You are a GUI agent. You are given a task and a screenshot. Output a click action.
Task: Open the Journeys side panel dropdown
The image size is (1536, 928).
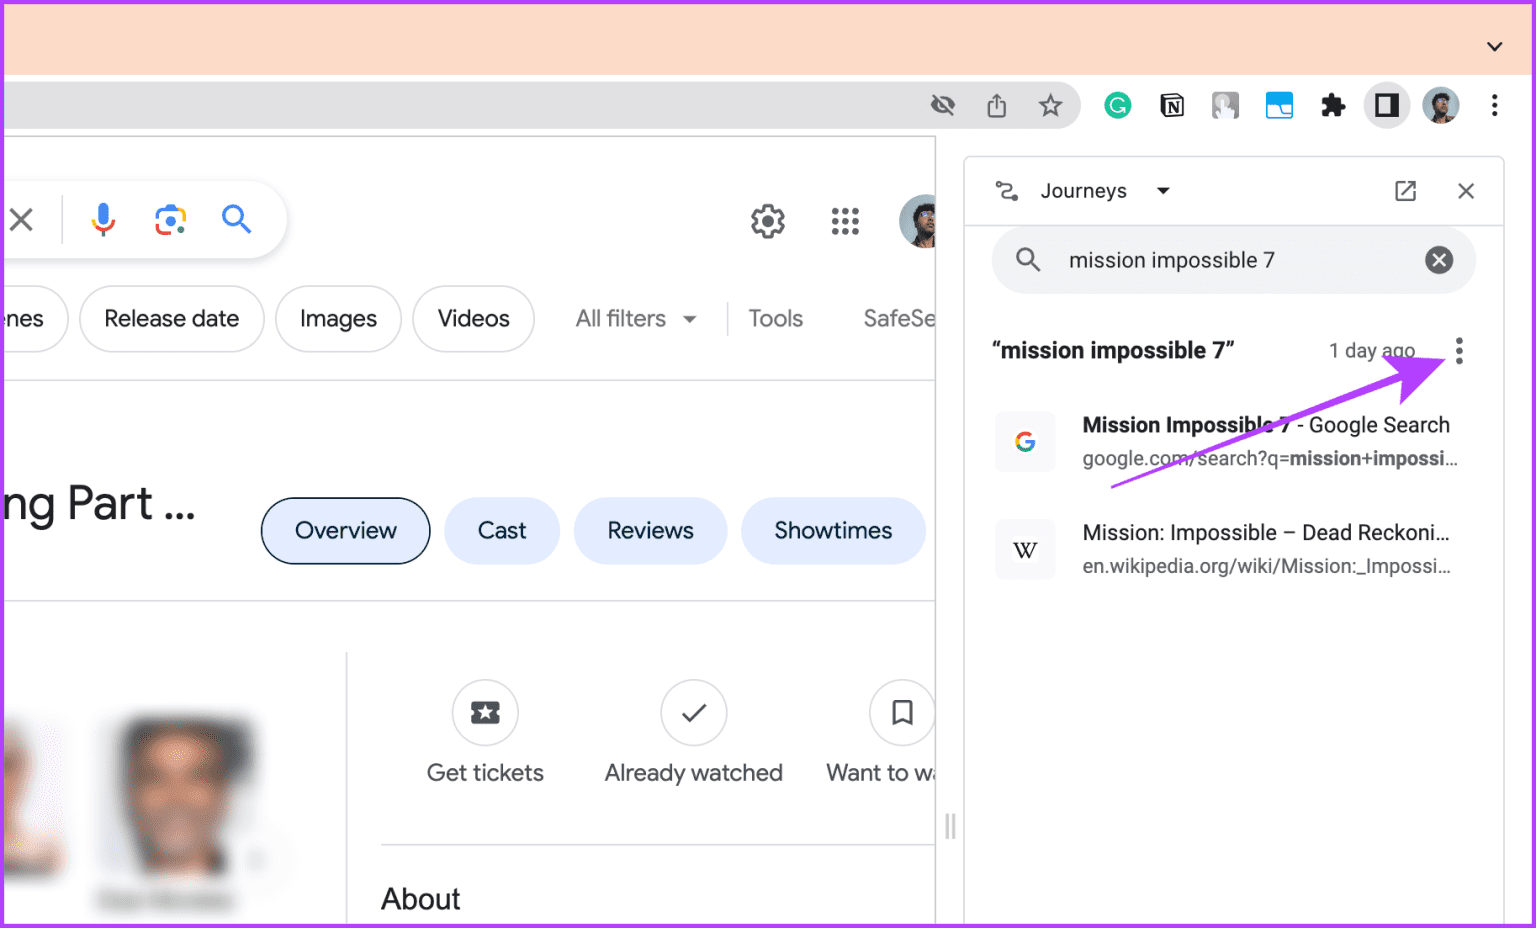click(1104, 191)
